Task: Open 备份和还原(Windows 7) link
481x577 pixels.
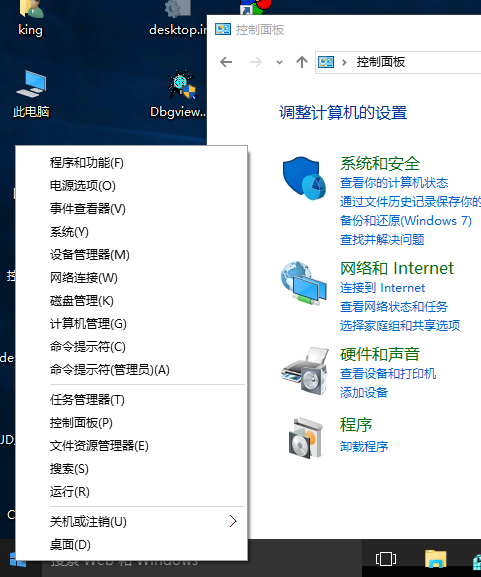Action: (406, 221)
